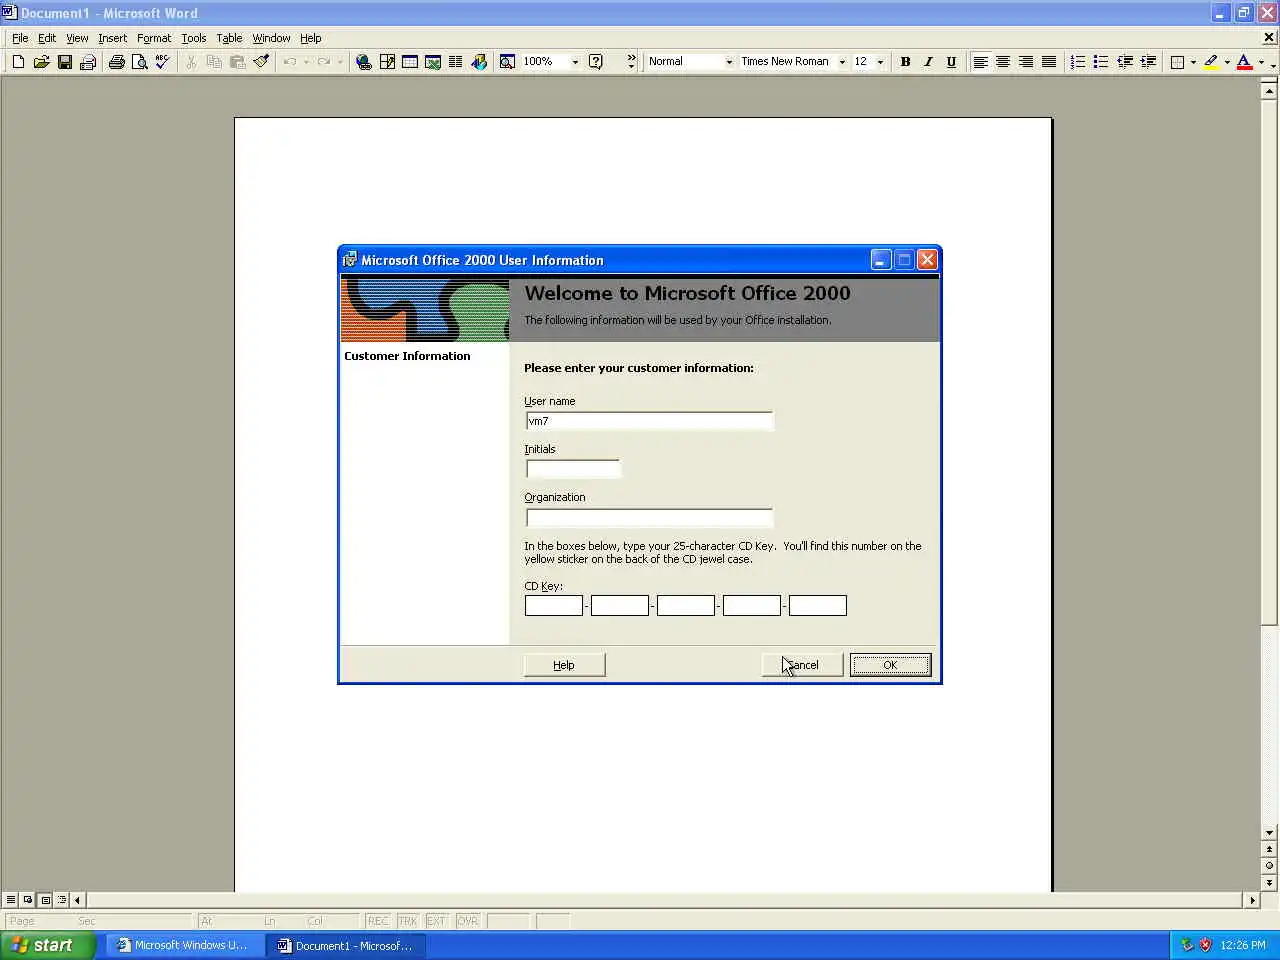Click the Copy toolbar icon
The height and width of the screenshot is (960, 1280).
point(214,62)
